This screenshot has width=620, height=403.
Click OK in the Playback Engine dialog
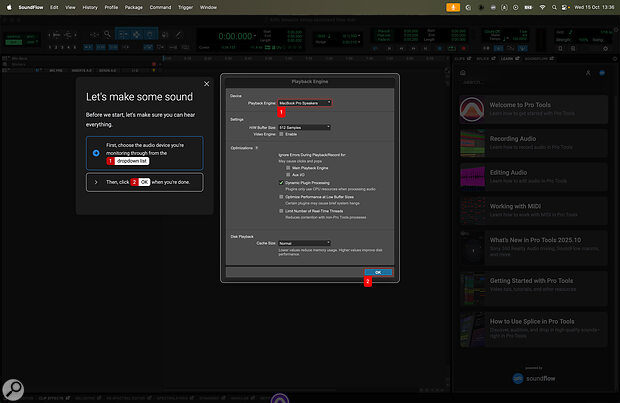pos(378,272)
